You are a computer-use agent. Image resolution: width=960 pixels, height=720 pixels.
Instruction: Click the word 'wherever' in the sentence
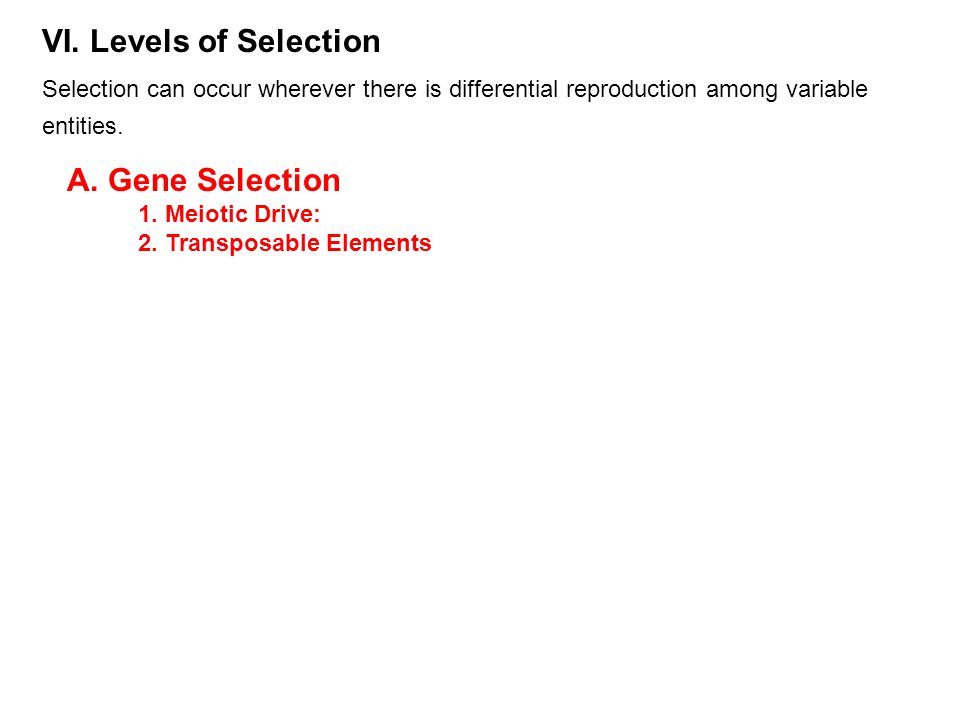(x=307, y=89)
